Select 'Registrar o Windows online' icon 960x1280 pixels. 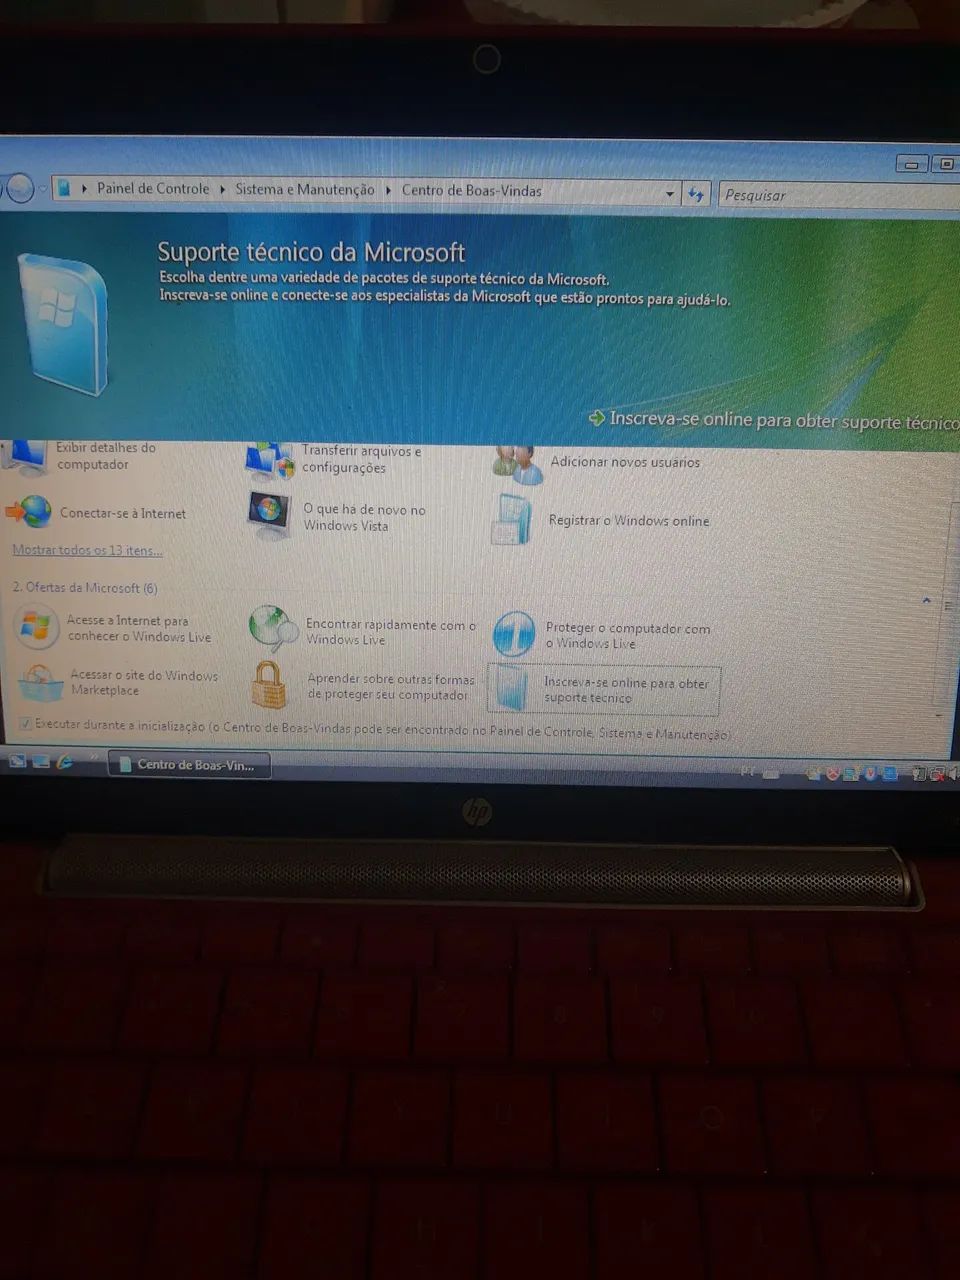(x=512, y=520)
